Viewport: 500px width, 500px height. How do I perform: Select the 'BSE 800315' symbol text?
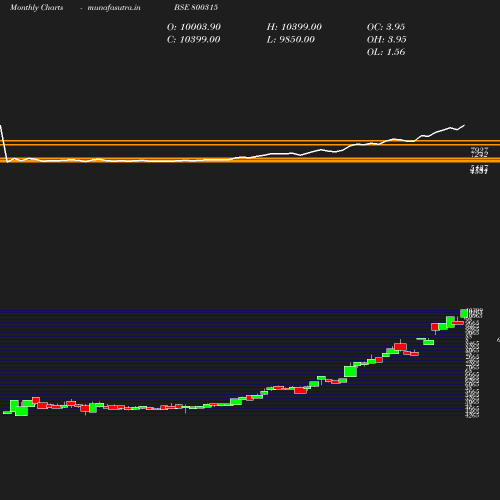196,7
